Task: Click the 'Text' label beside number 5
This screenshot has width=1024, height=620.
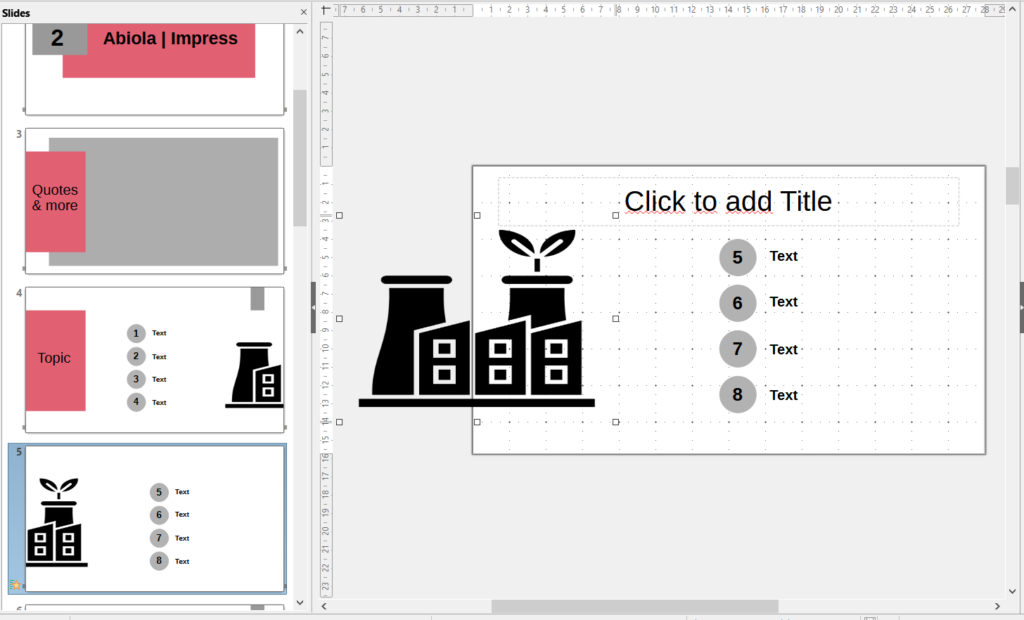Action: (783, 256)
